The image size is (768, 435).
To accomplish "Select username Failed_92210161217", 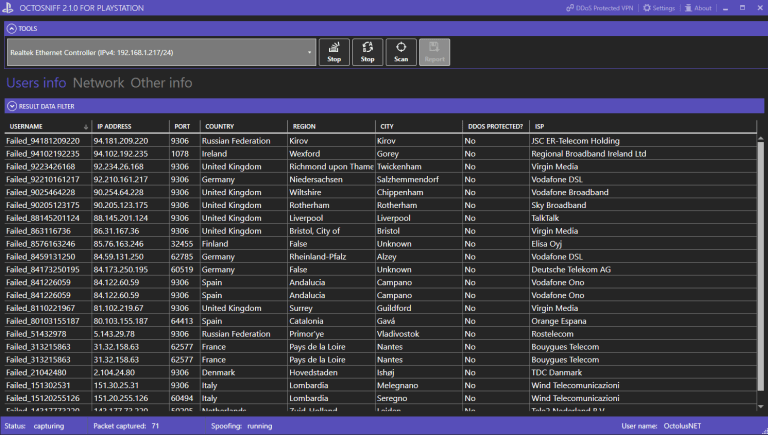I will (43, 179).
